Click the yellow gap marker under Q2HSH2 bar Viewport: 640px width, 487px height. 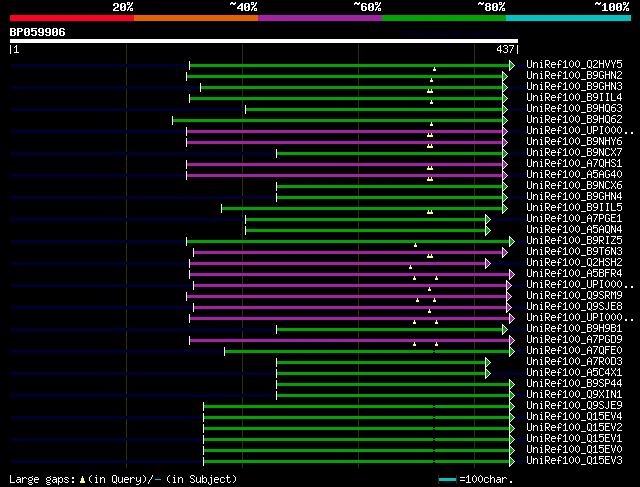[411, 267]
